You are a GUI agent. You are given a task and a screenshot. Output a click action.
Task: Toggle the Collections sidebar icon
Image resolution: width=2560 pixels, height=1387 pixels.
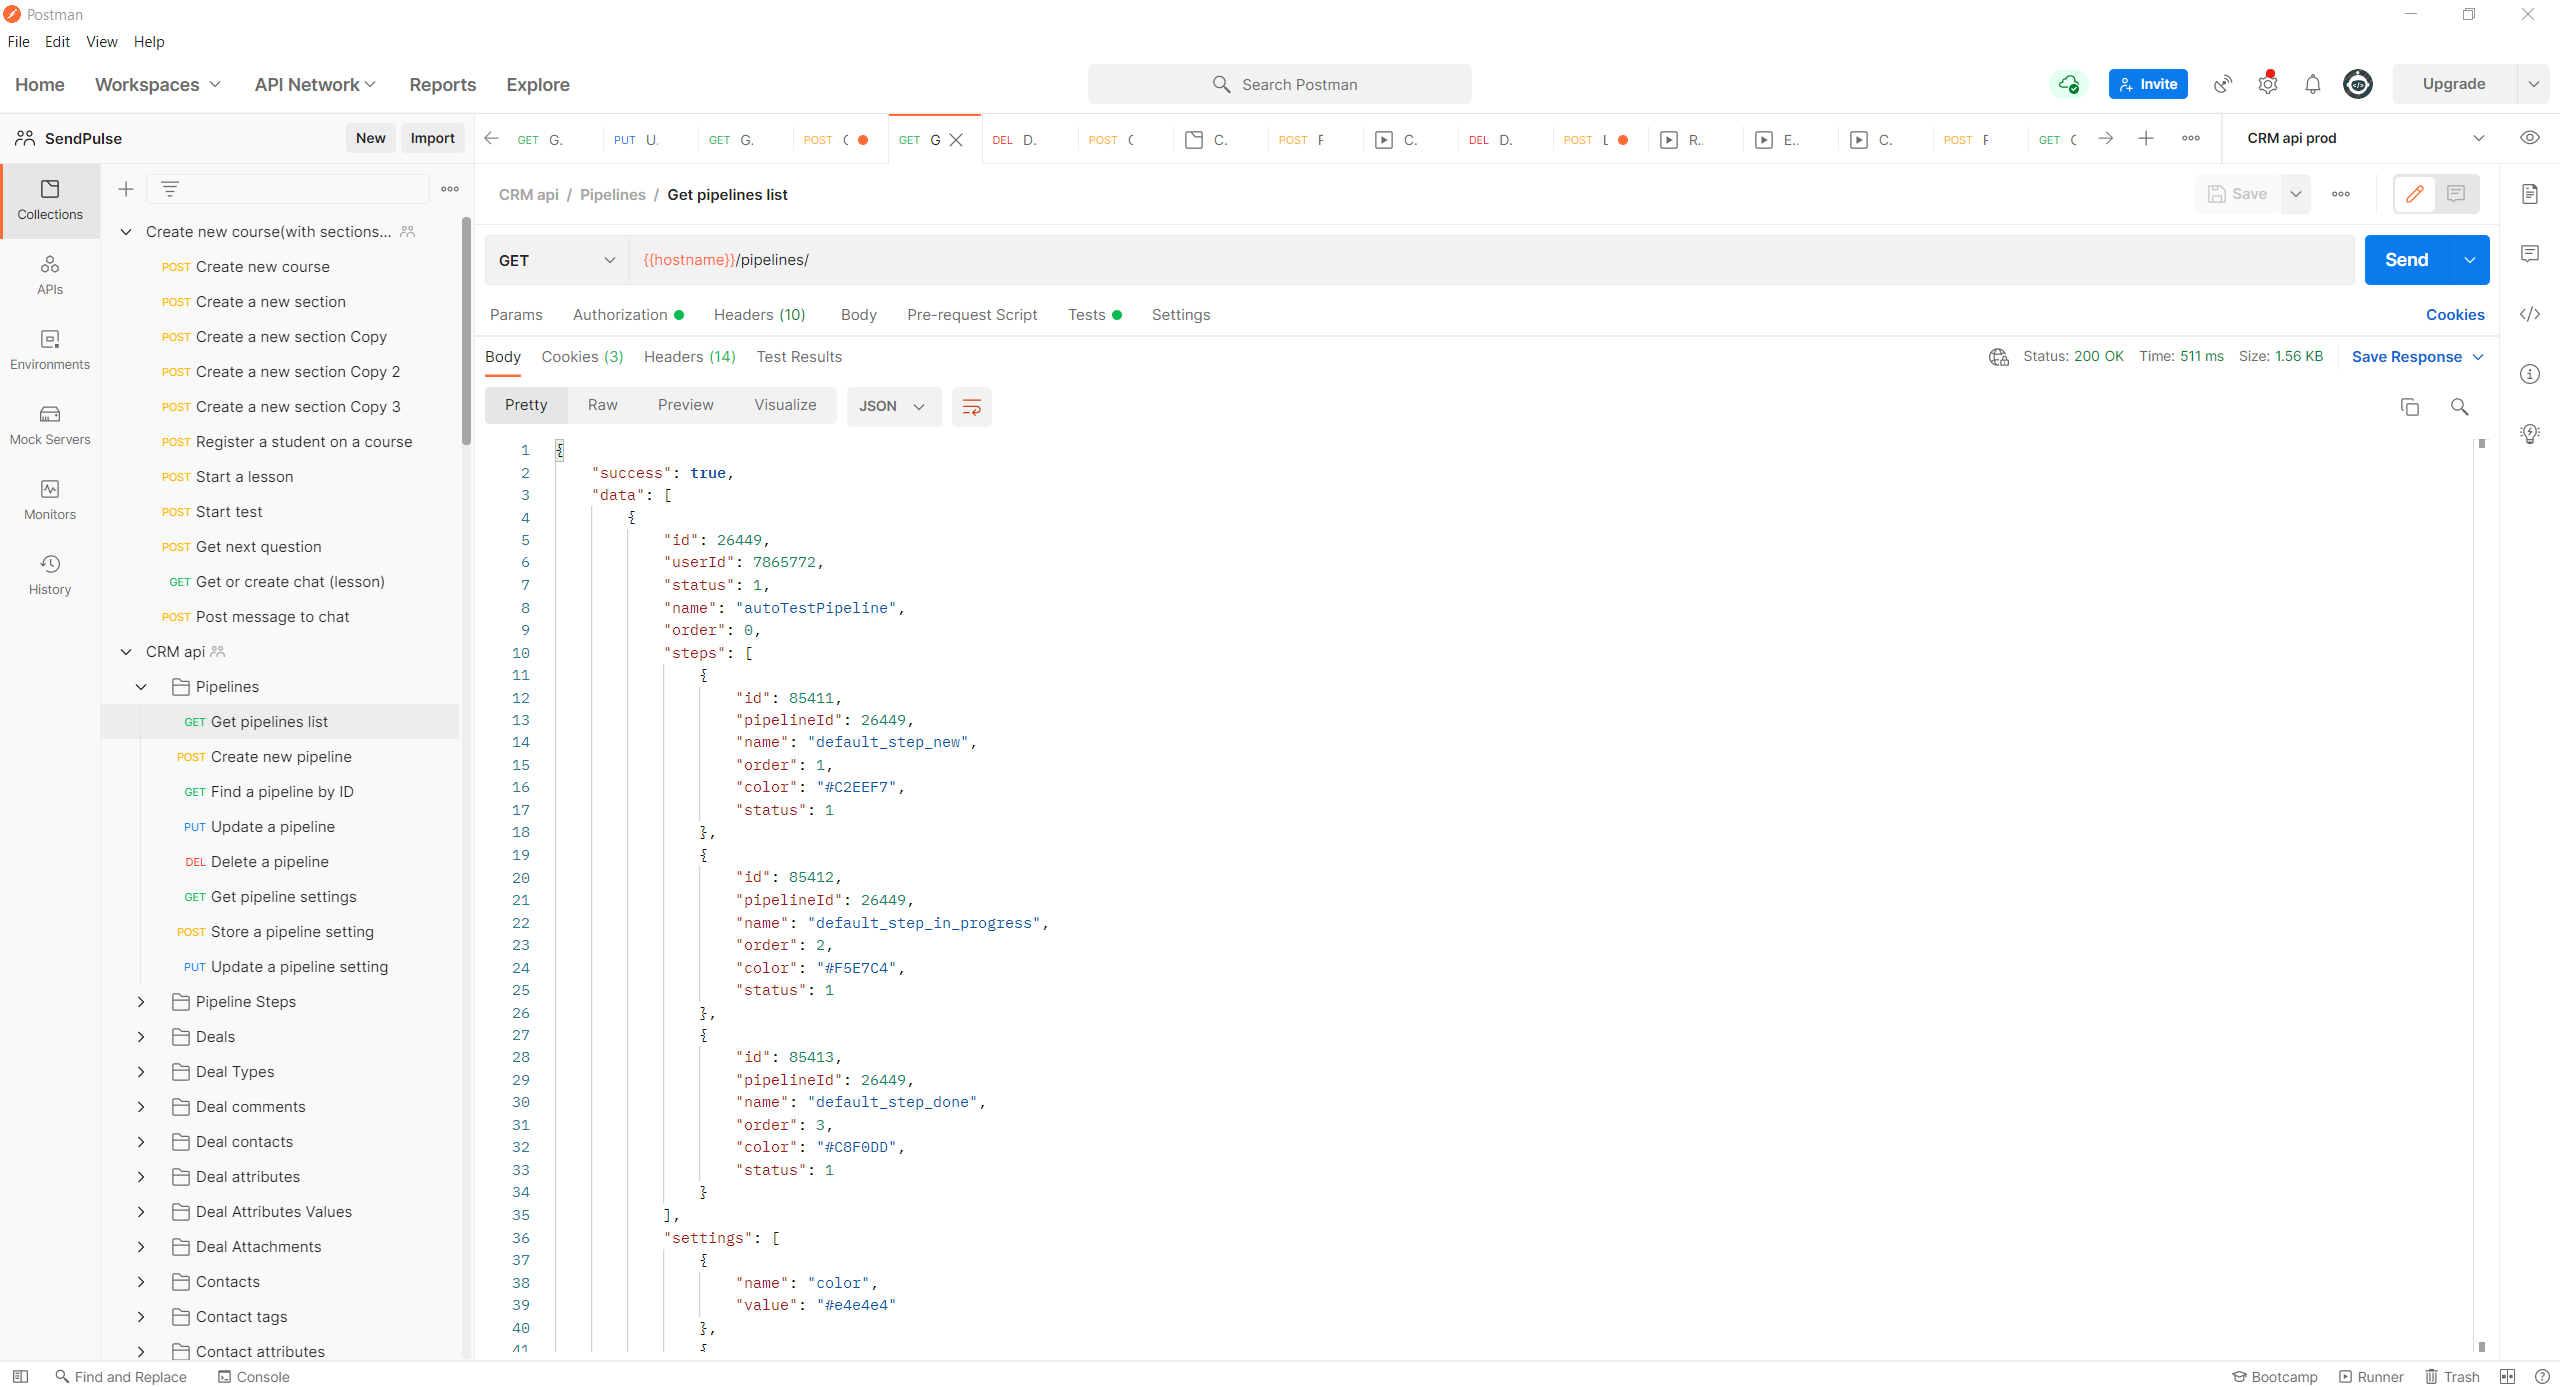(x=48, y=200)
